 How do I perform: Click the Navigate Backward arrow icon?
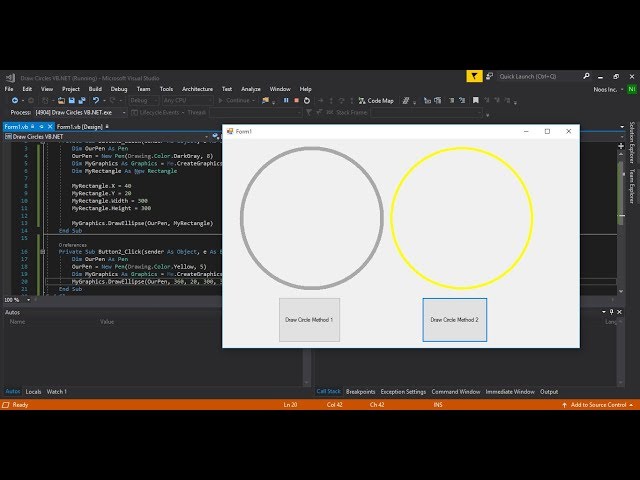pos(15,100)
